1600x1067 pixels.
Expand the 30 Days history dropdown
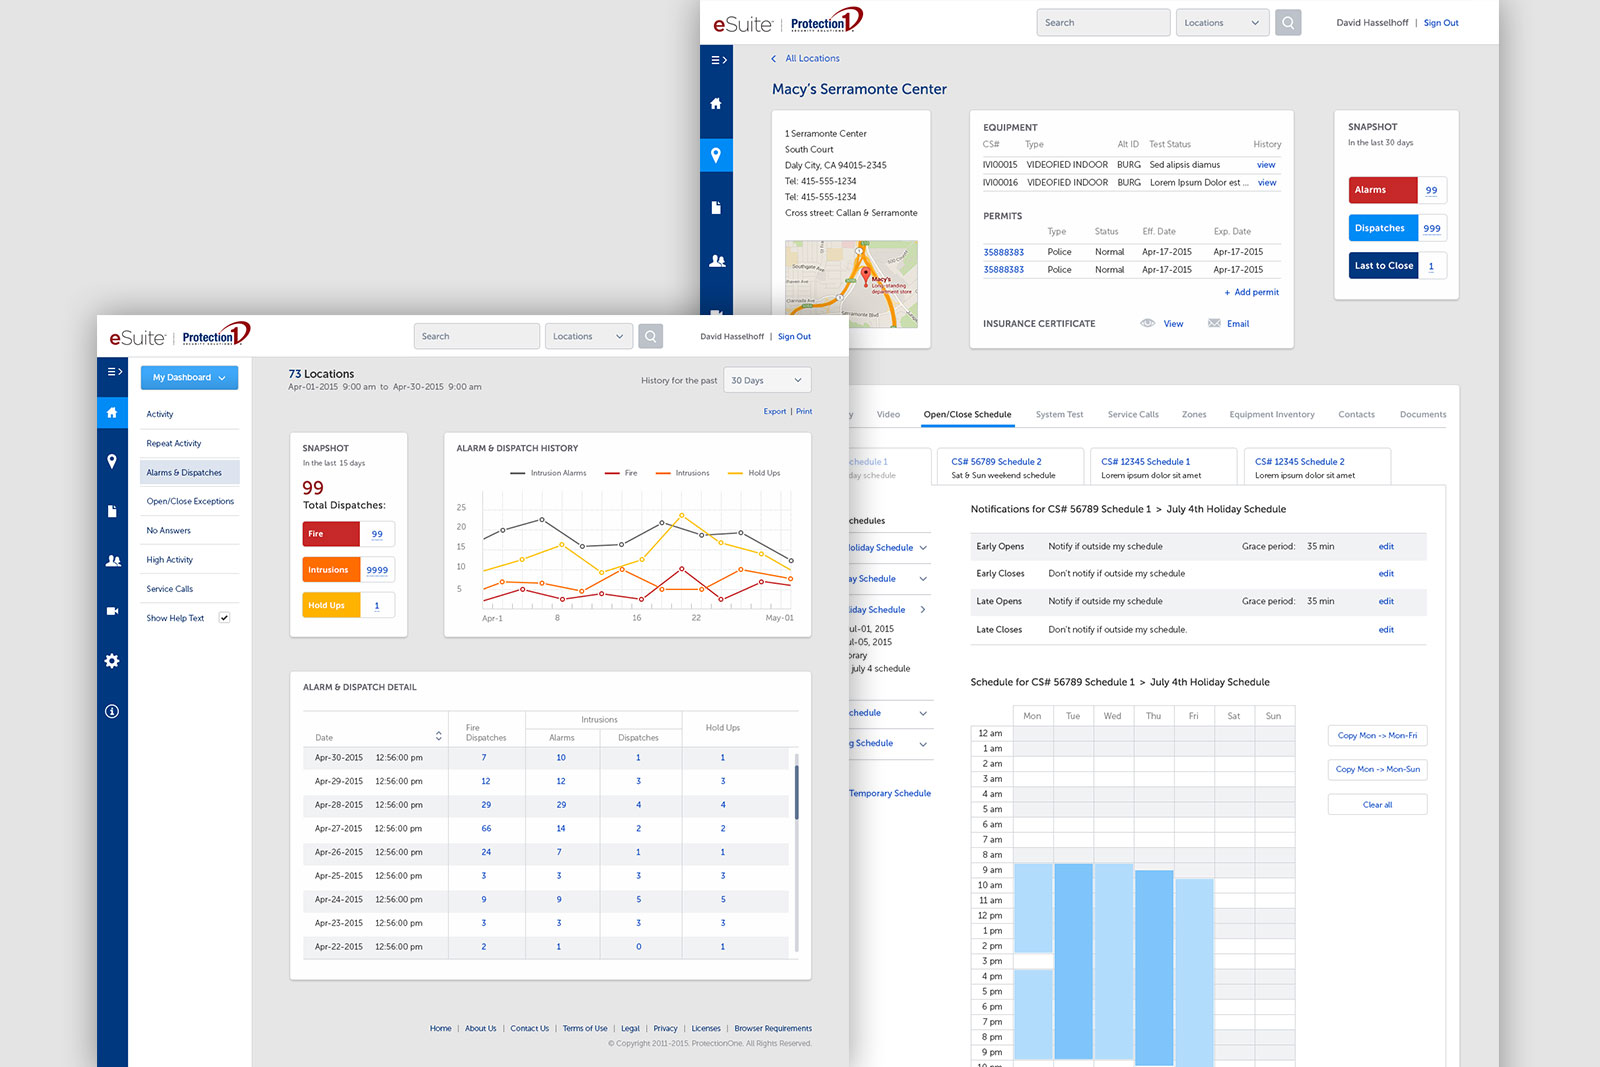point(767,380)
